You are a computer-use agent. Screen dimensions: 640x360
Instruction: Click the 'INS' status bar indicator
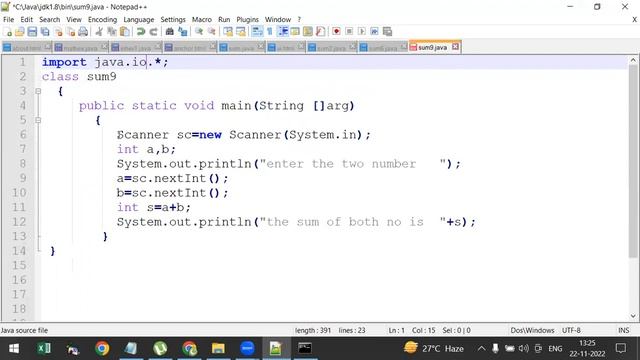coord(624,330)
